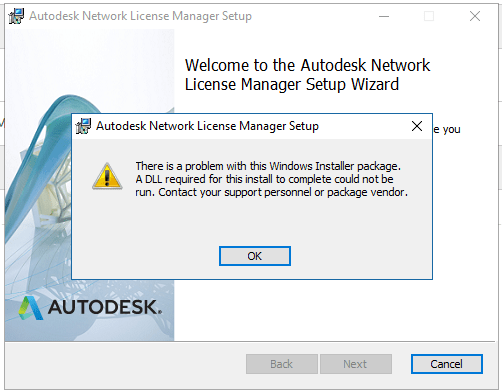Click the installer icon in the error dialog title bar
Viewport: 502px width, 392px height.
click(83, 126)
